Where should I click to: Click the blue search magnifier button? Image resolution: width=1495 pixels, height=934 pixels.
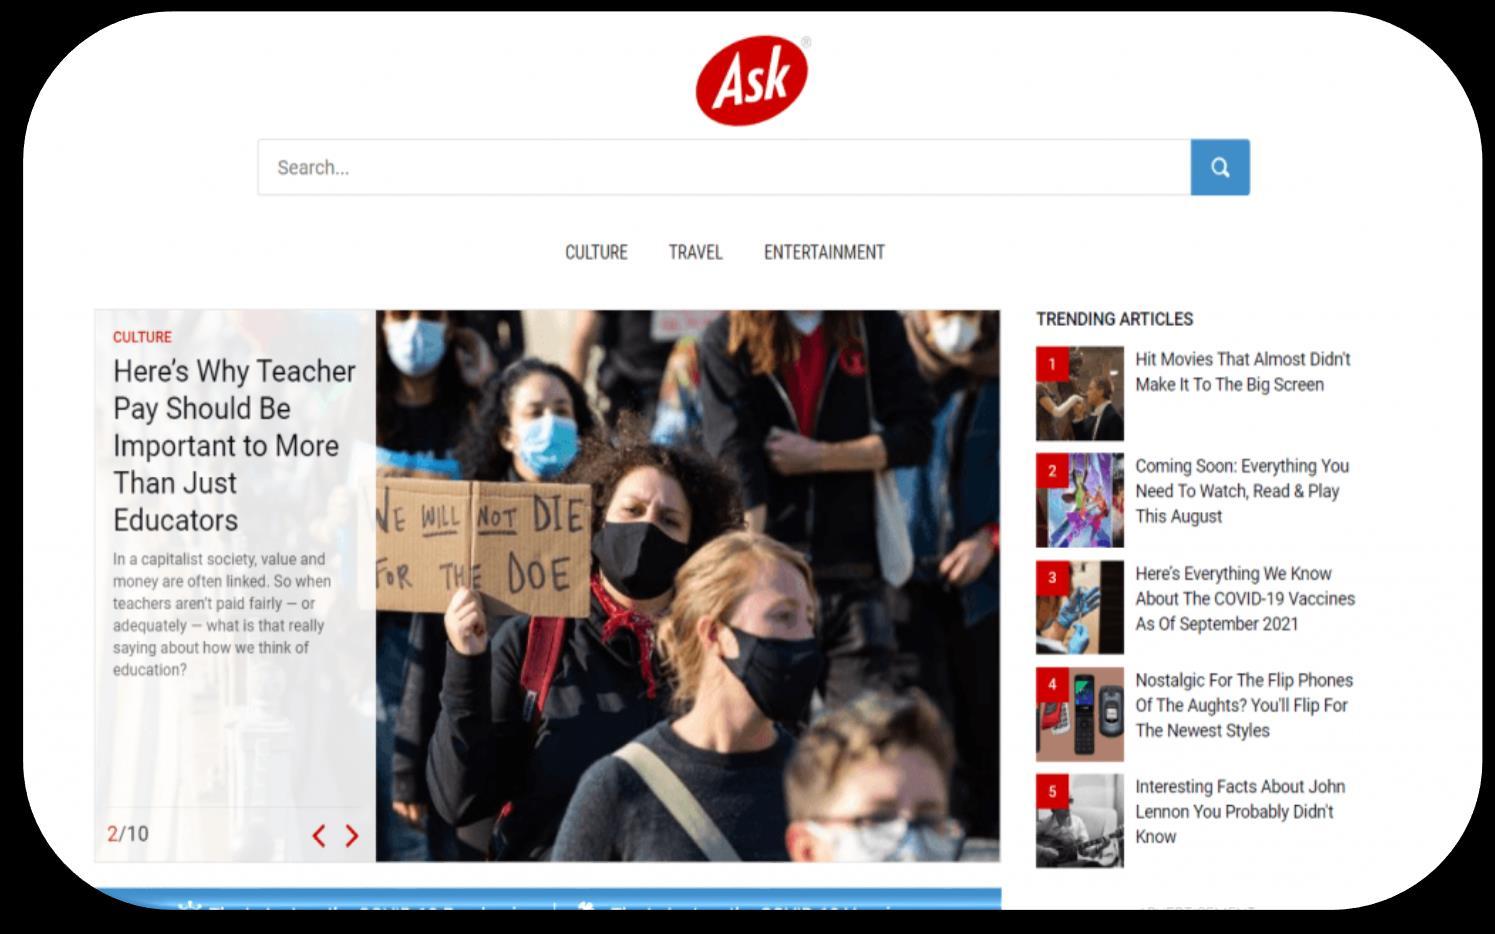1220,167
